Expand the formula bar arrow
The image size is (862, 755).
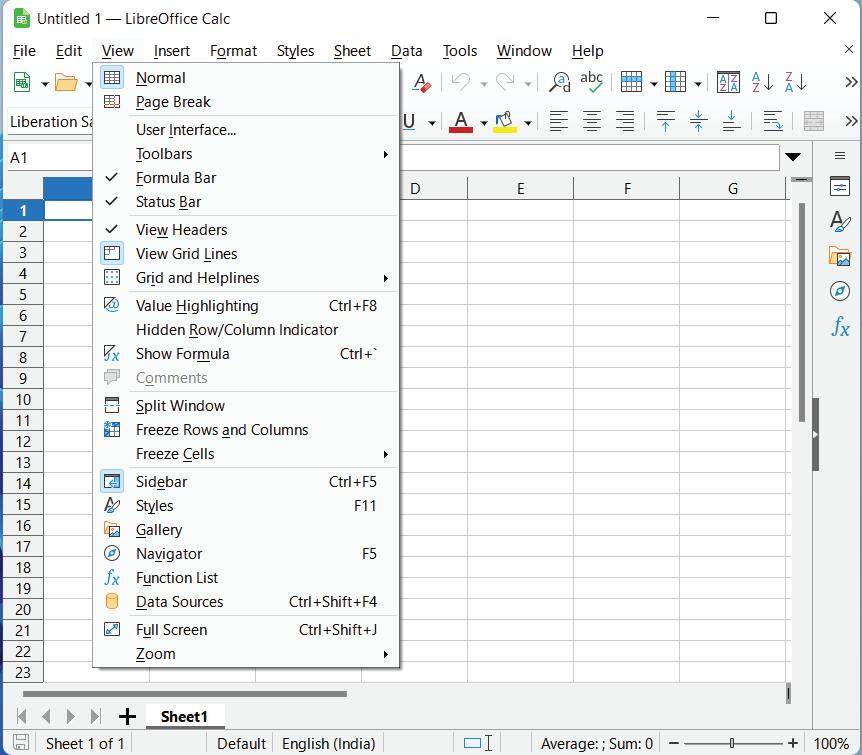coord(793,157)
